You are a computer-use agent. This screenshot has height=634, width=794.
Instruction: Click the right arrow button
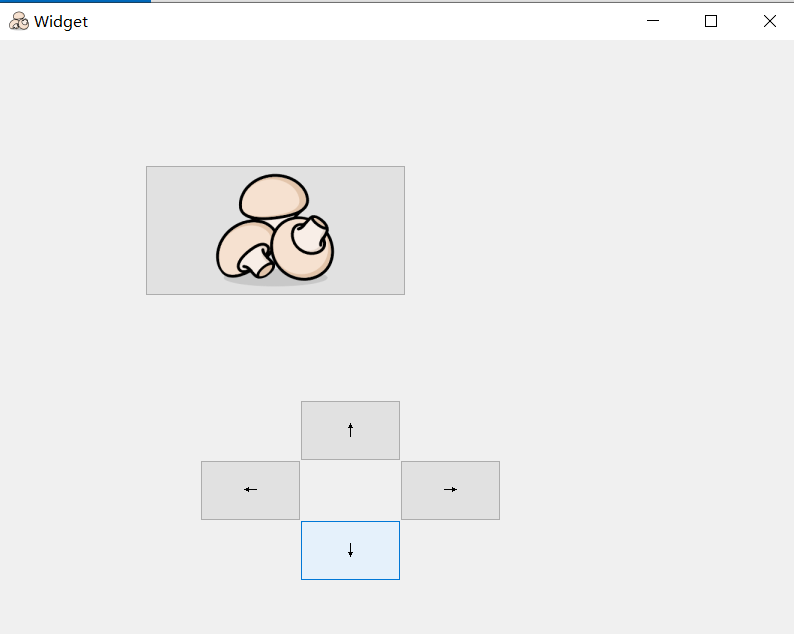click(x=451, y=490)
